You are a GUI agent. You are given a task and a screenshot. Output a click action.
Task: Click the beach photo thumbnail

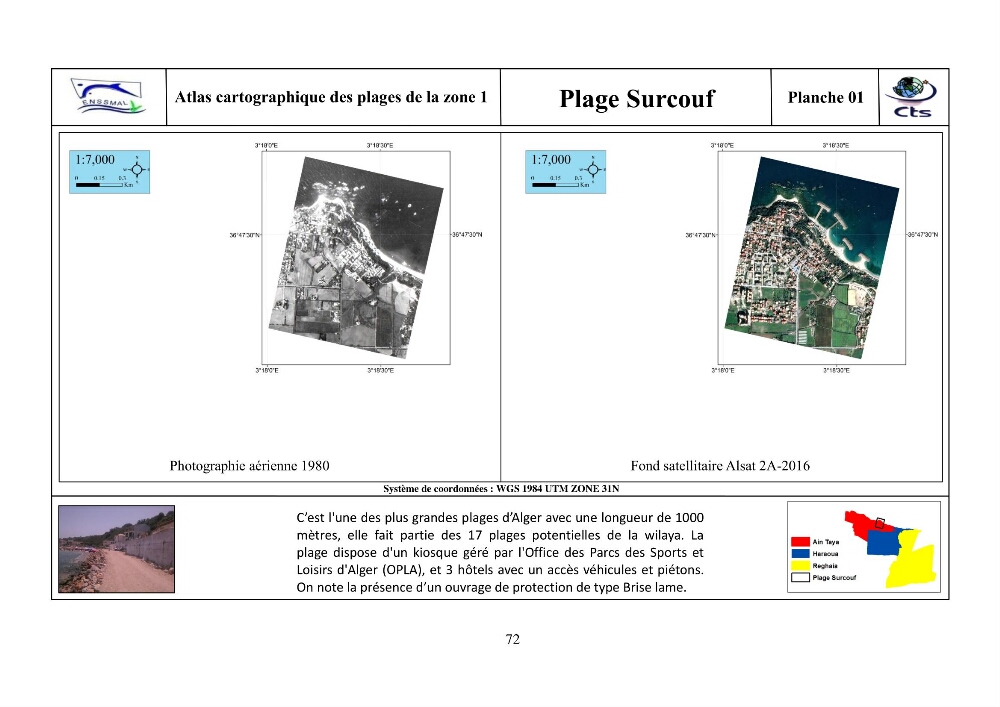[x=116, y=549]
